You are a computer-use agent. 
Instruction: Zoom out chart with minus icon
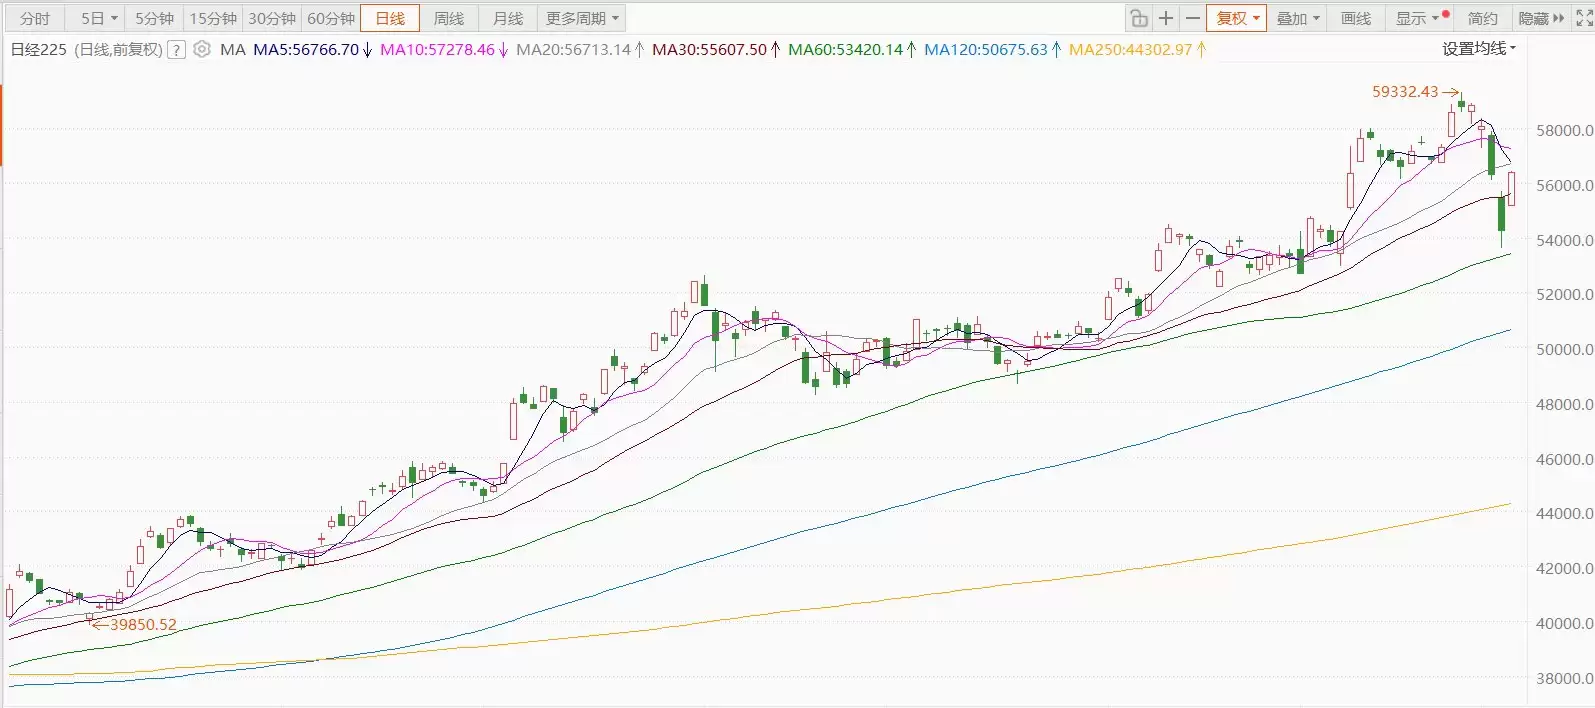pyautogui.click(x=1192, y=18)
